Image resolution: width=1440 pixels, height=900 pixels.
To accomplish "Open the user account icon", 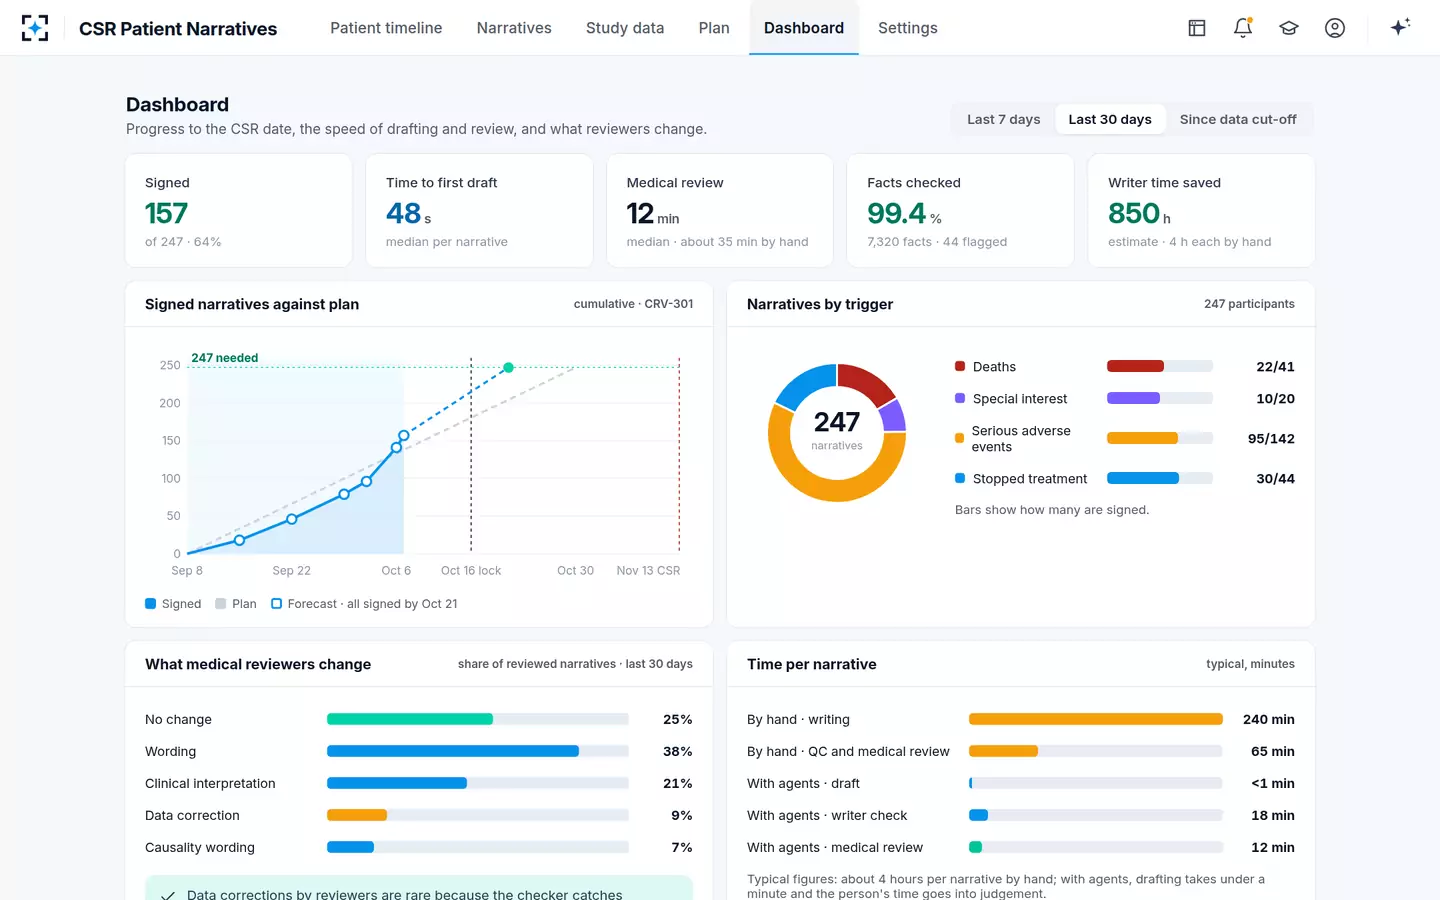I will tap(1335, 28).
